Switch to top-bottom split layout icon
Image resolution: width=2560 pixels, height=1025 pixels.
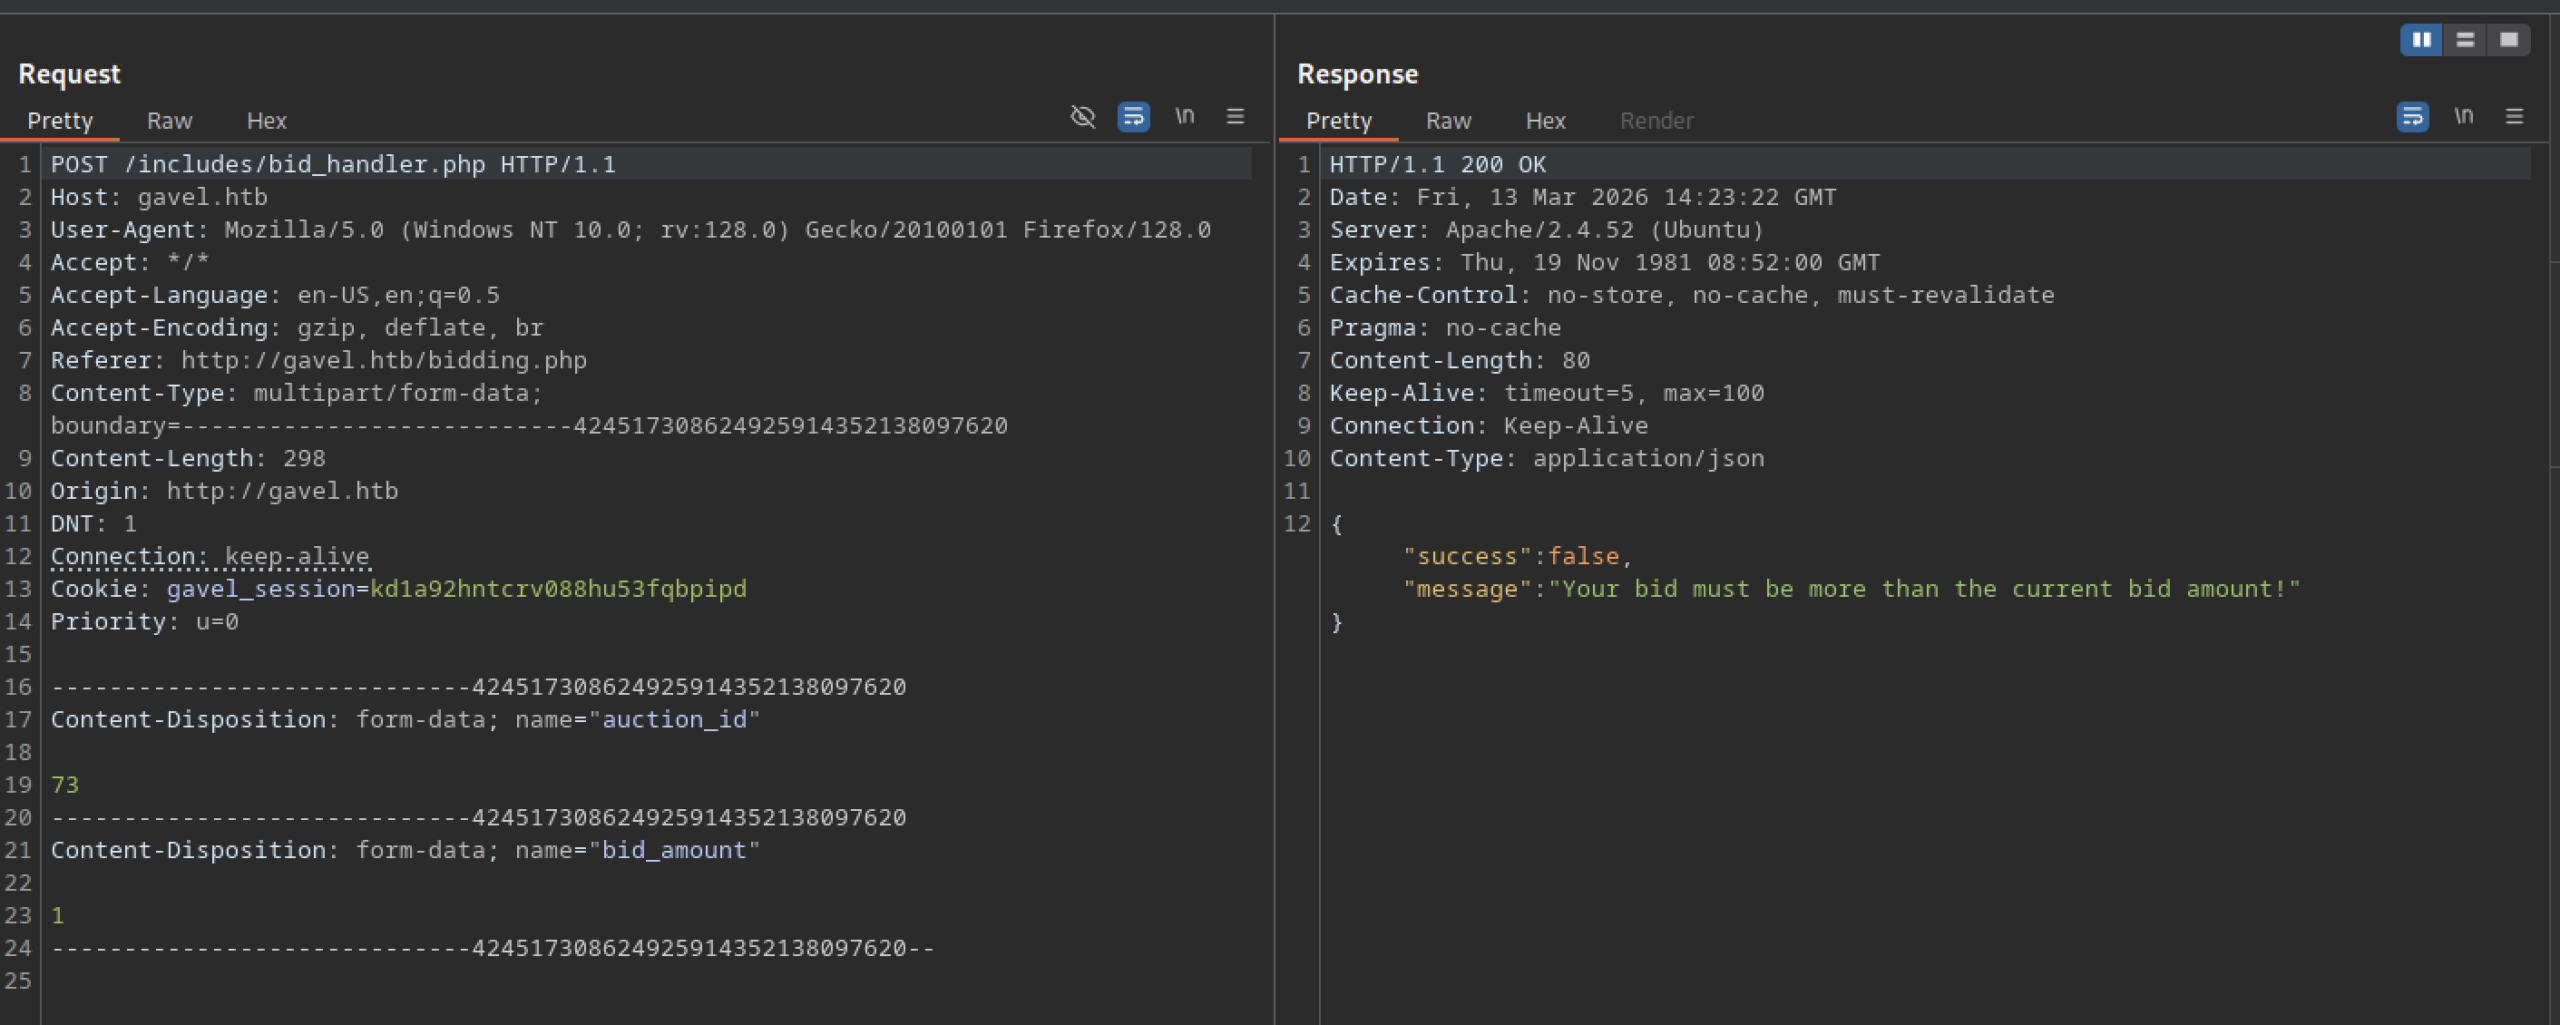(x=2465, y=40)
